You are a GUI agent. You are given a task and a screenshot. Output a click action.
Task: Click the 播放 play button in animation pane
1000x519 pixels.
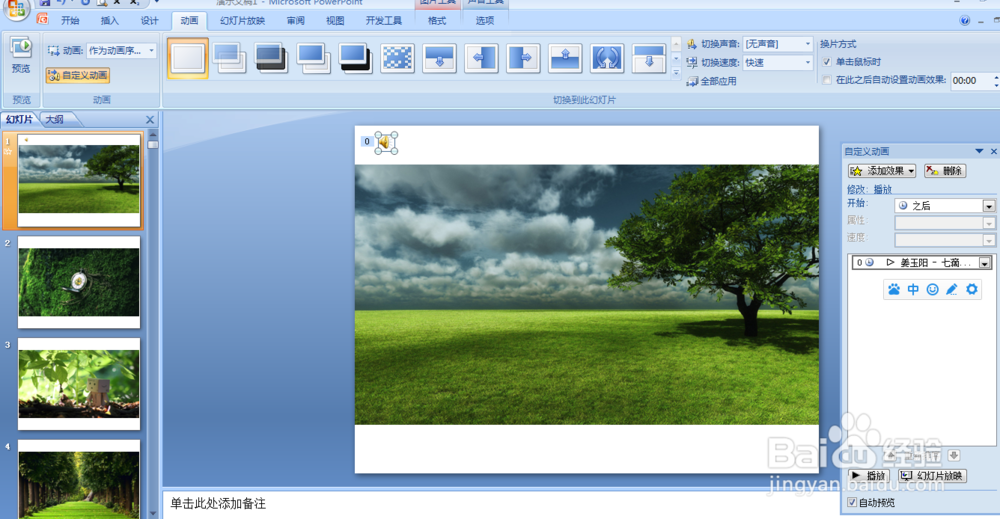pos(869,476)
